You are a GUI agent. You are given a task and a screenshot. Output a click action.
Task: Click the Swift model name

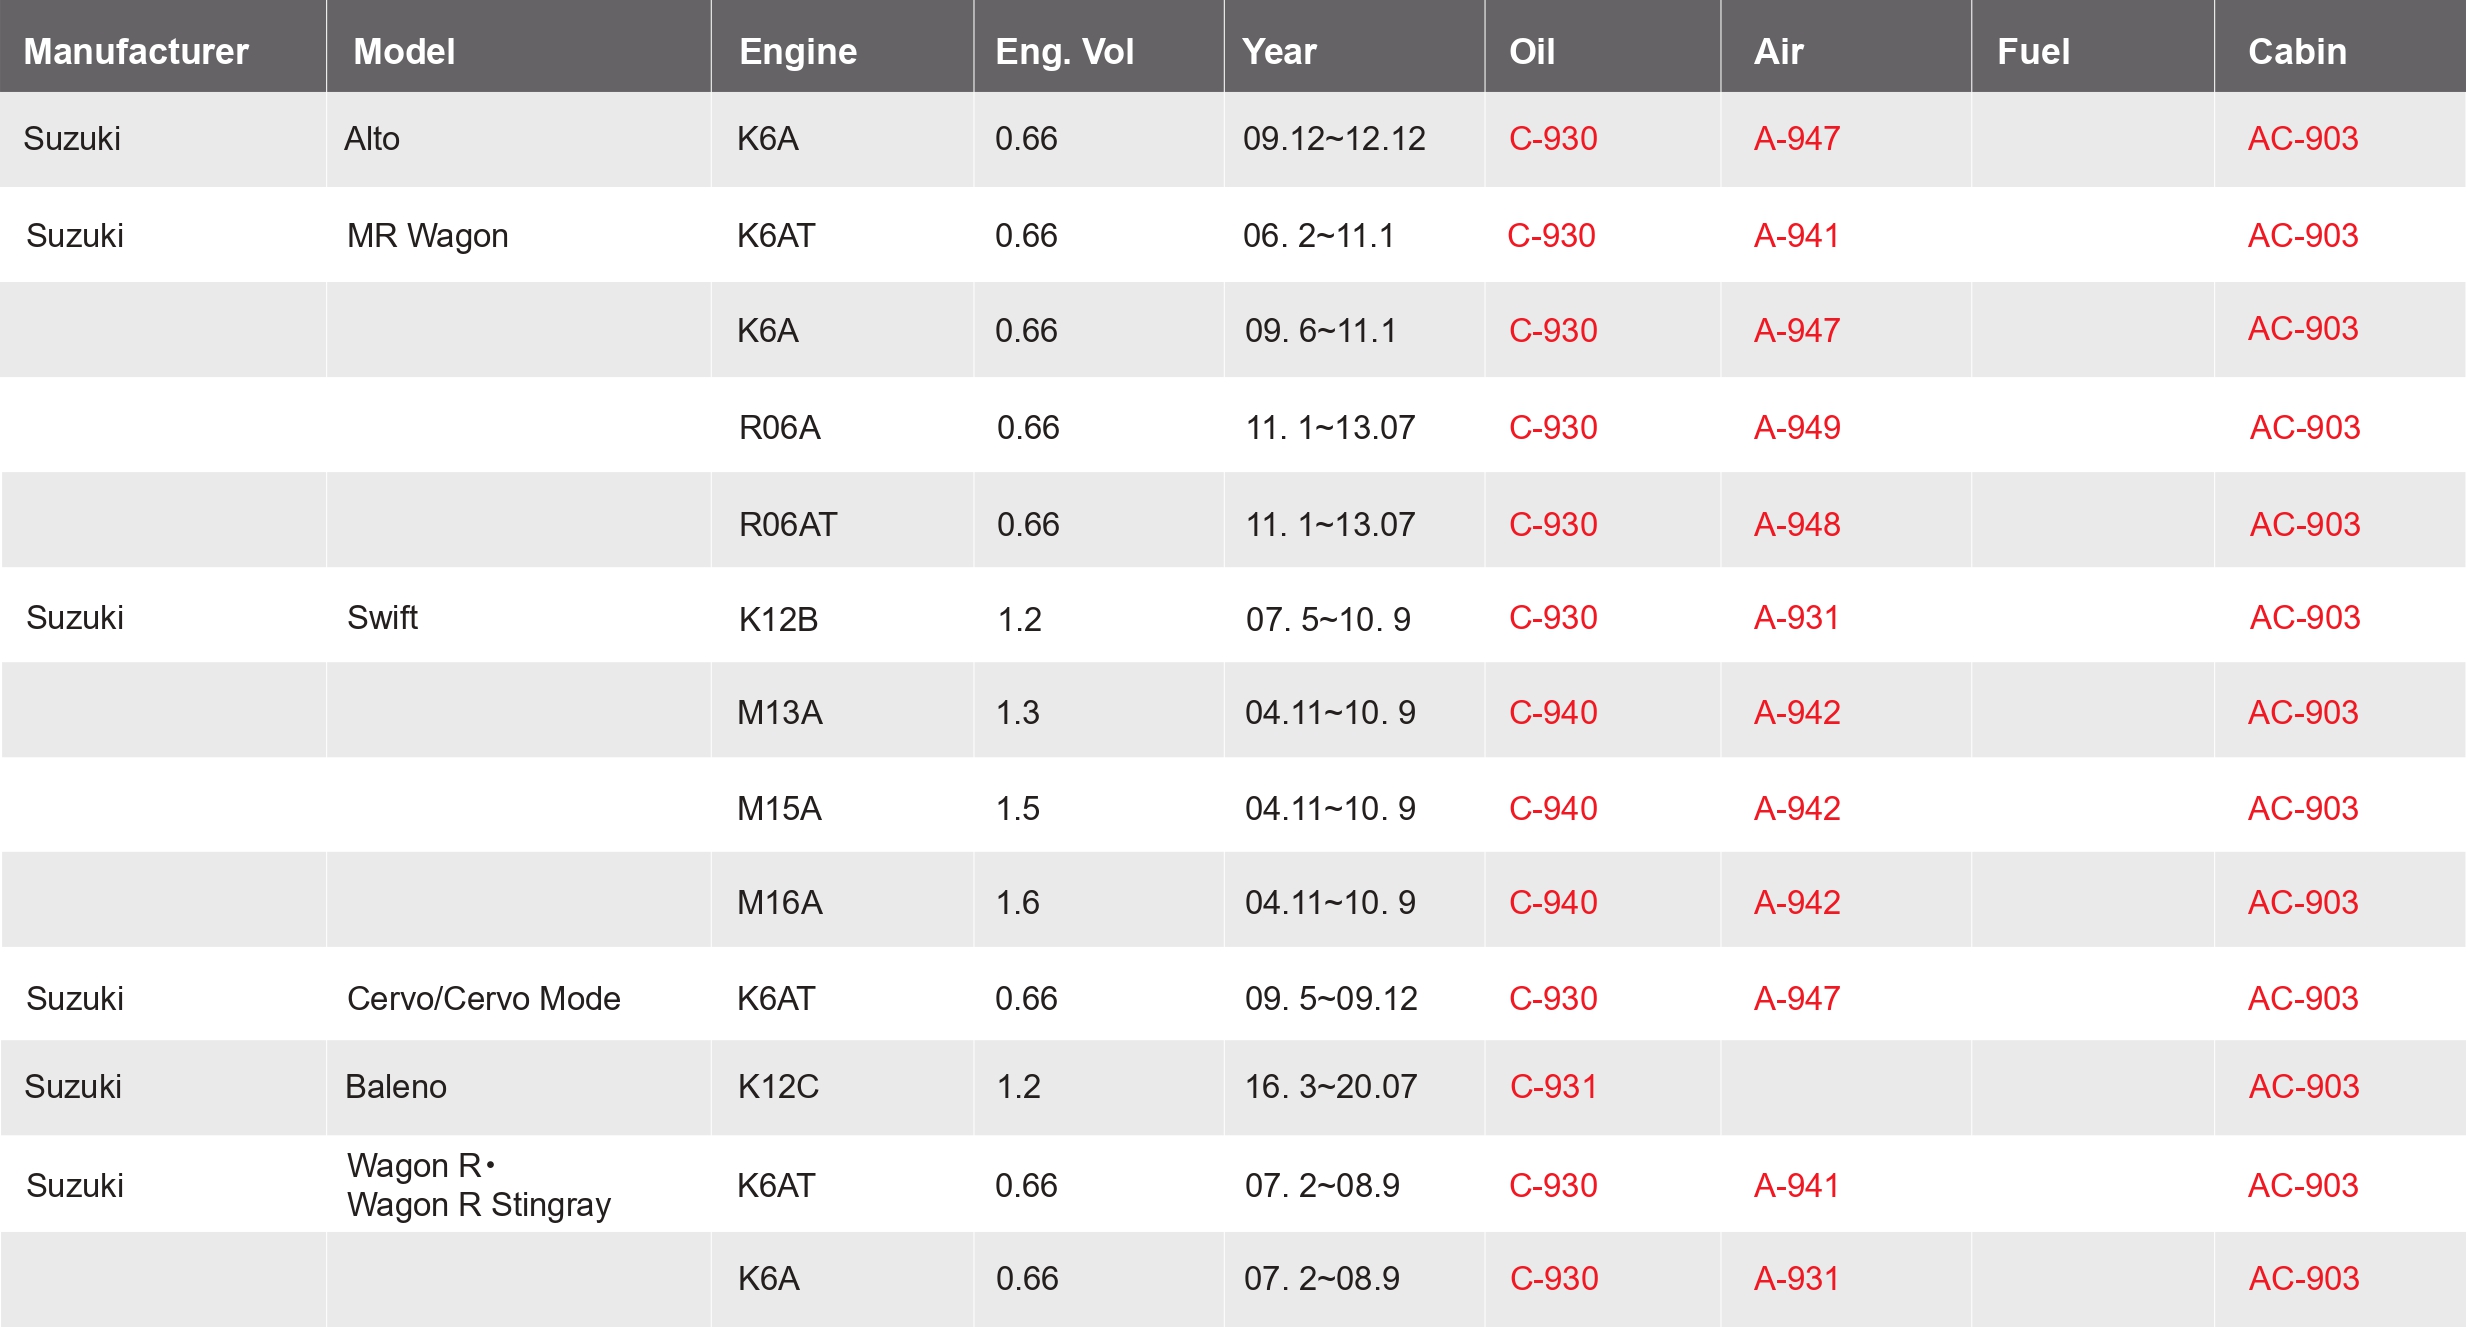[x=382, y=617]
